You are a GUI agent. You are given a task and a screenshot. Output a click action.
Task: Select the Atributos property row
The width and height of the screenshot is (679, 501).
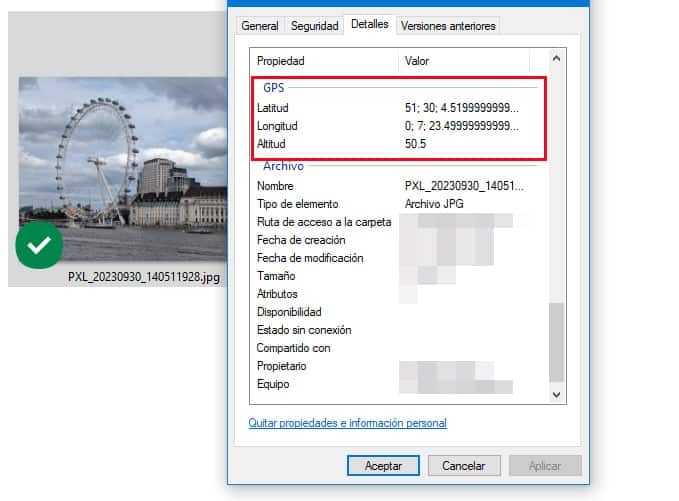(x=398, y=294)
